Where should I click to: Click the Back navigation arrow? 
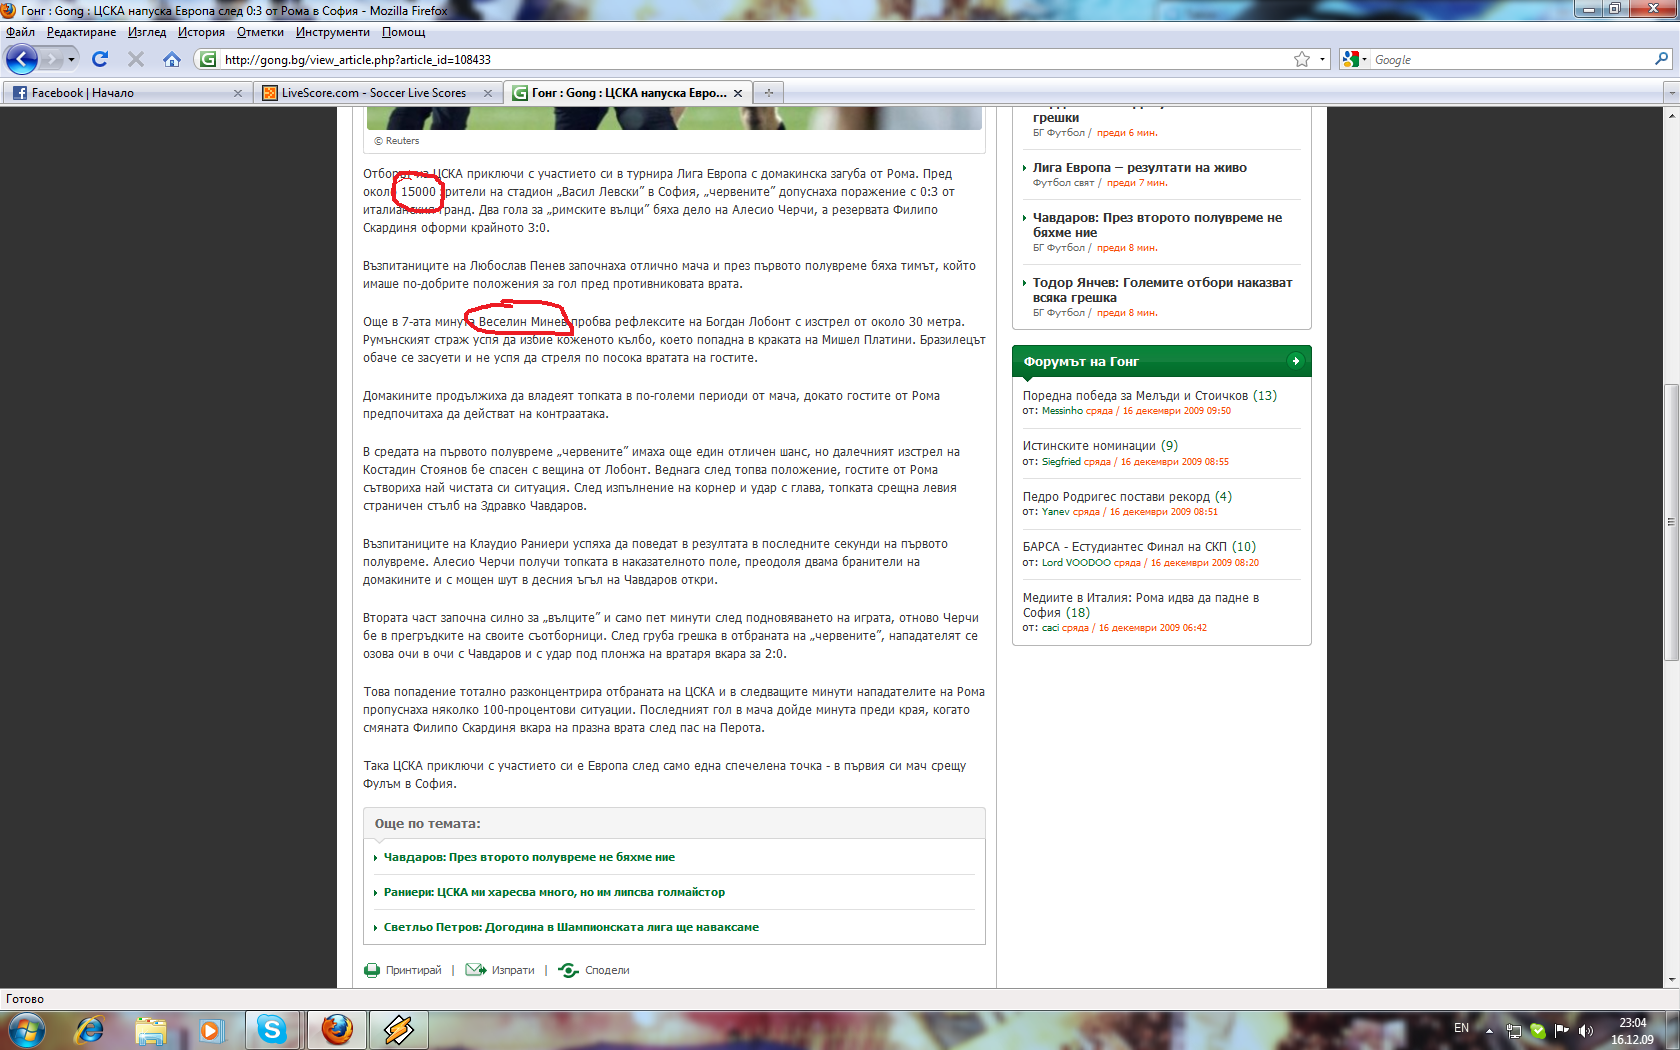coord(22,60)
